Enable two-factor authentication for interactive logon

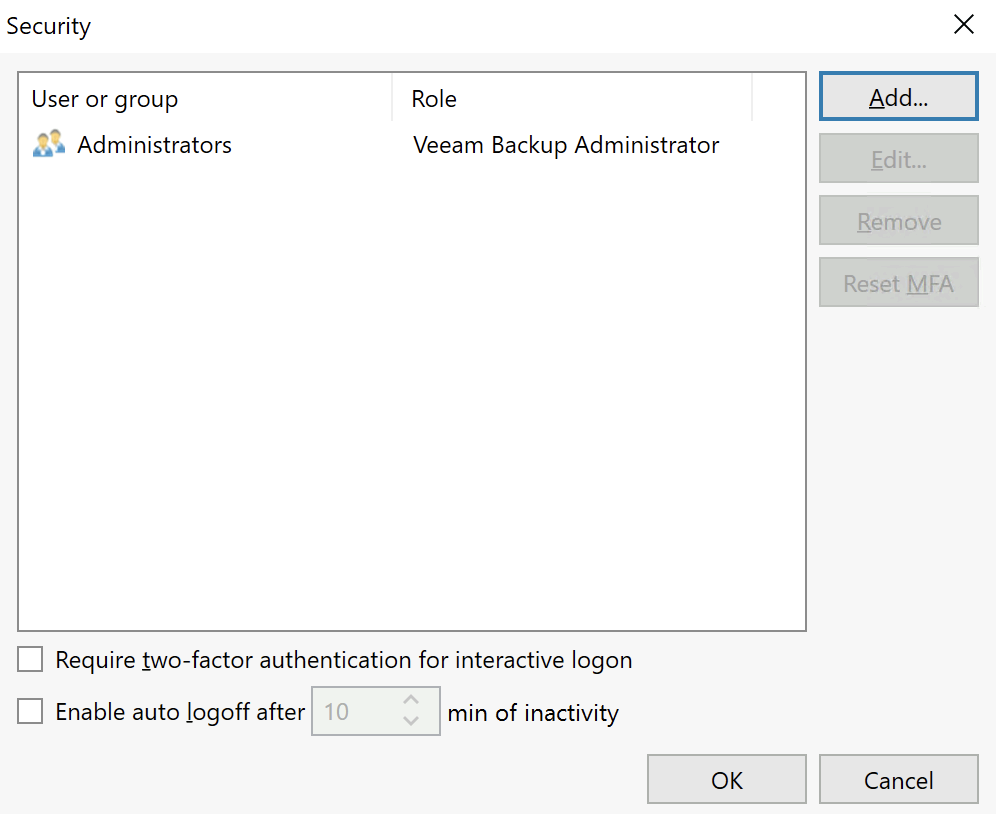pyautogui.click(x=29, y=659)
